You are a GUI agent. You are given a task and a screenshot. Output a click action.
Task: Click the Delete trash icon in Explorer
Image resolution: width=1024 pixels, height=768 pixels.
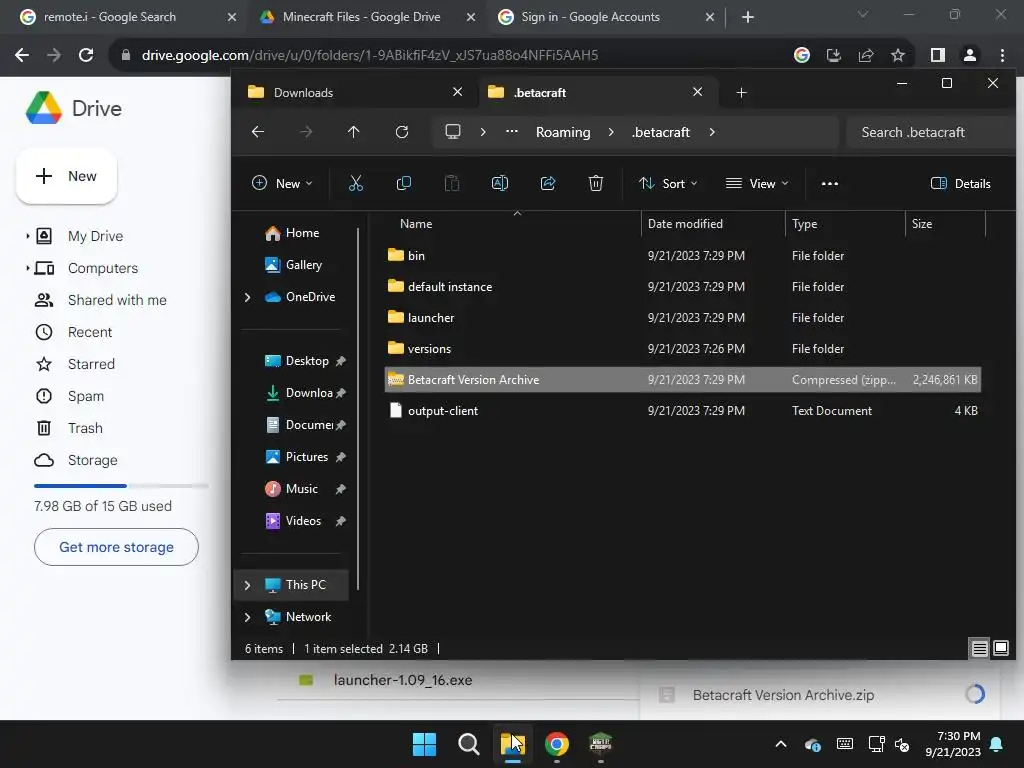coord(596,184)
